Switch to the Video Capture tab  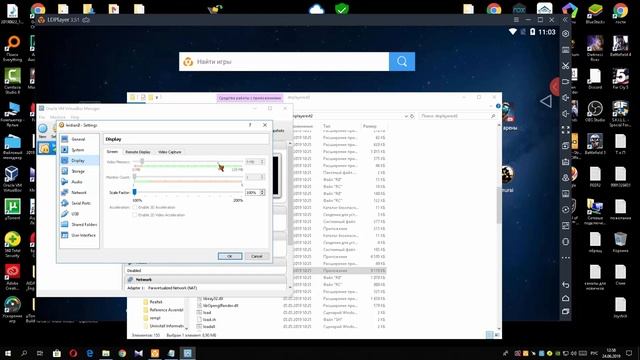(x=169, y=152)
